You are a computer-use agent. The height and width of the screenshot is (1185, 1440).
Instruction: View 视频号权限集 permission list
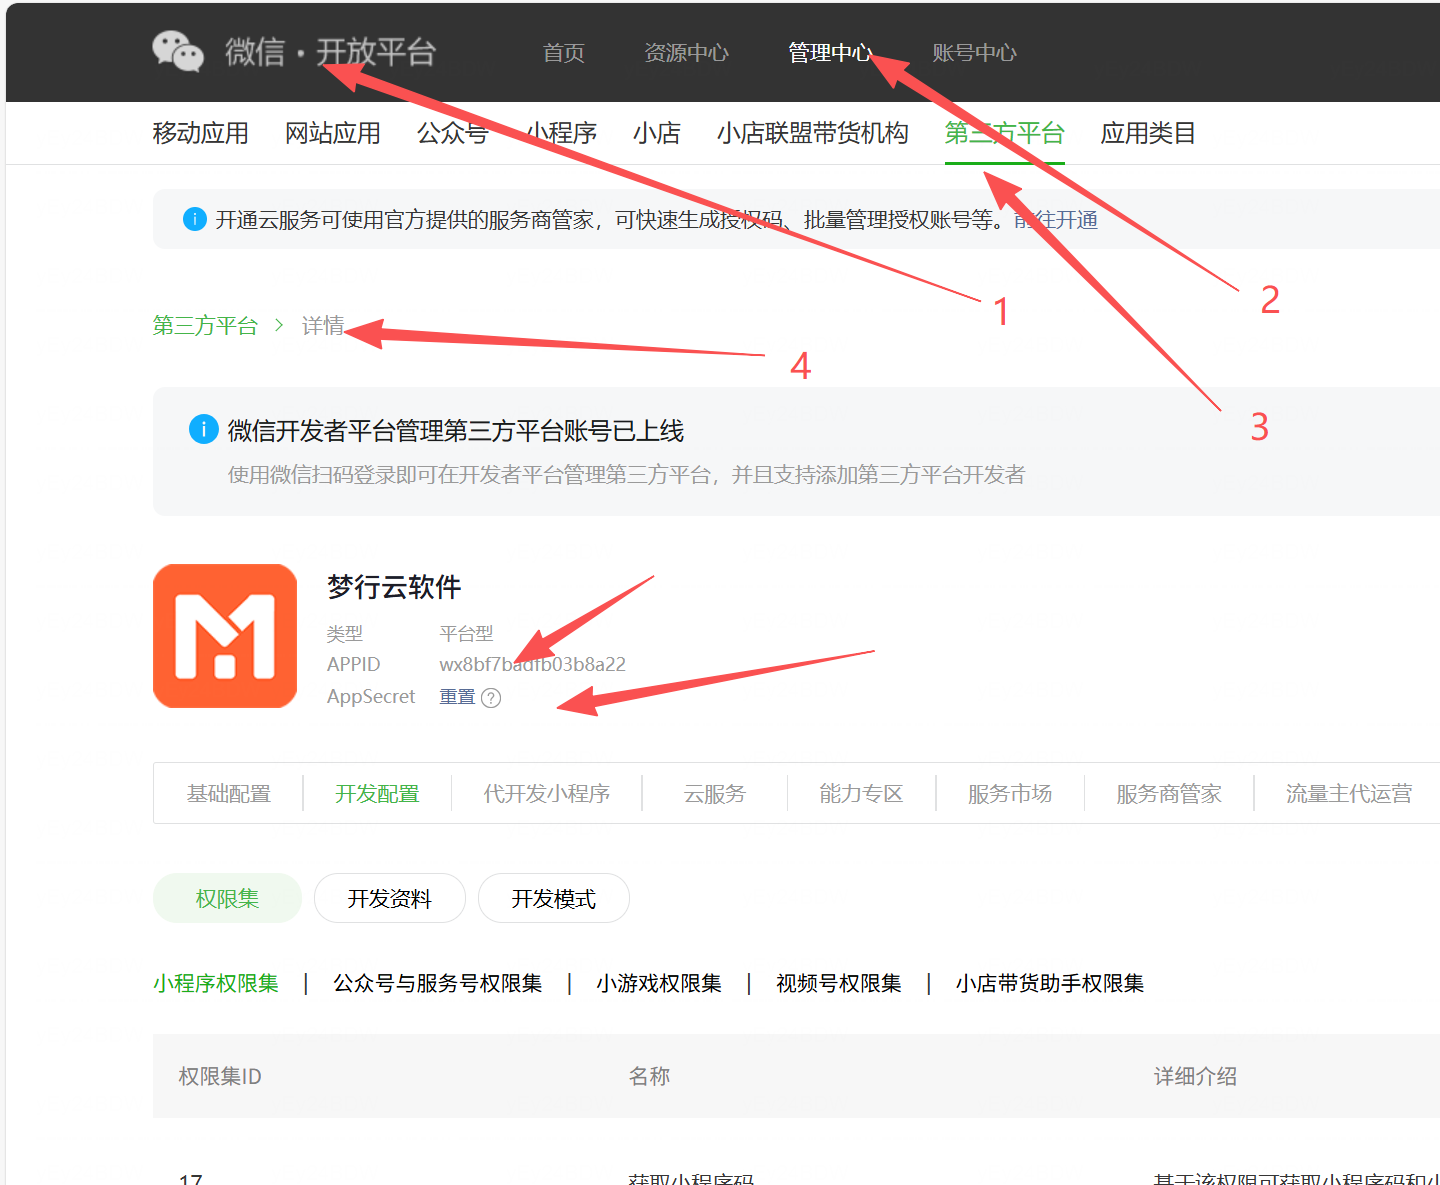coord(838,984)
